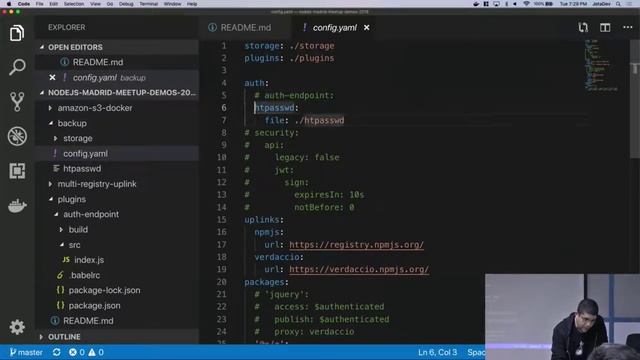Click line number 15 in the gutter

click(222, 220)
